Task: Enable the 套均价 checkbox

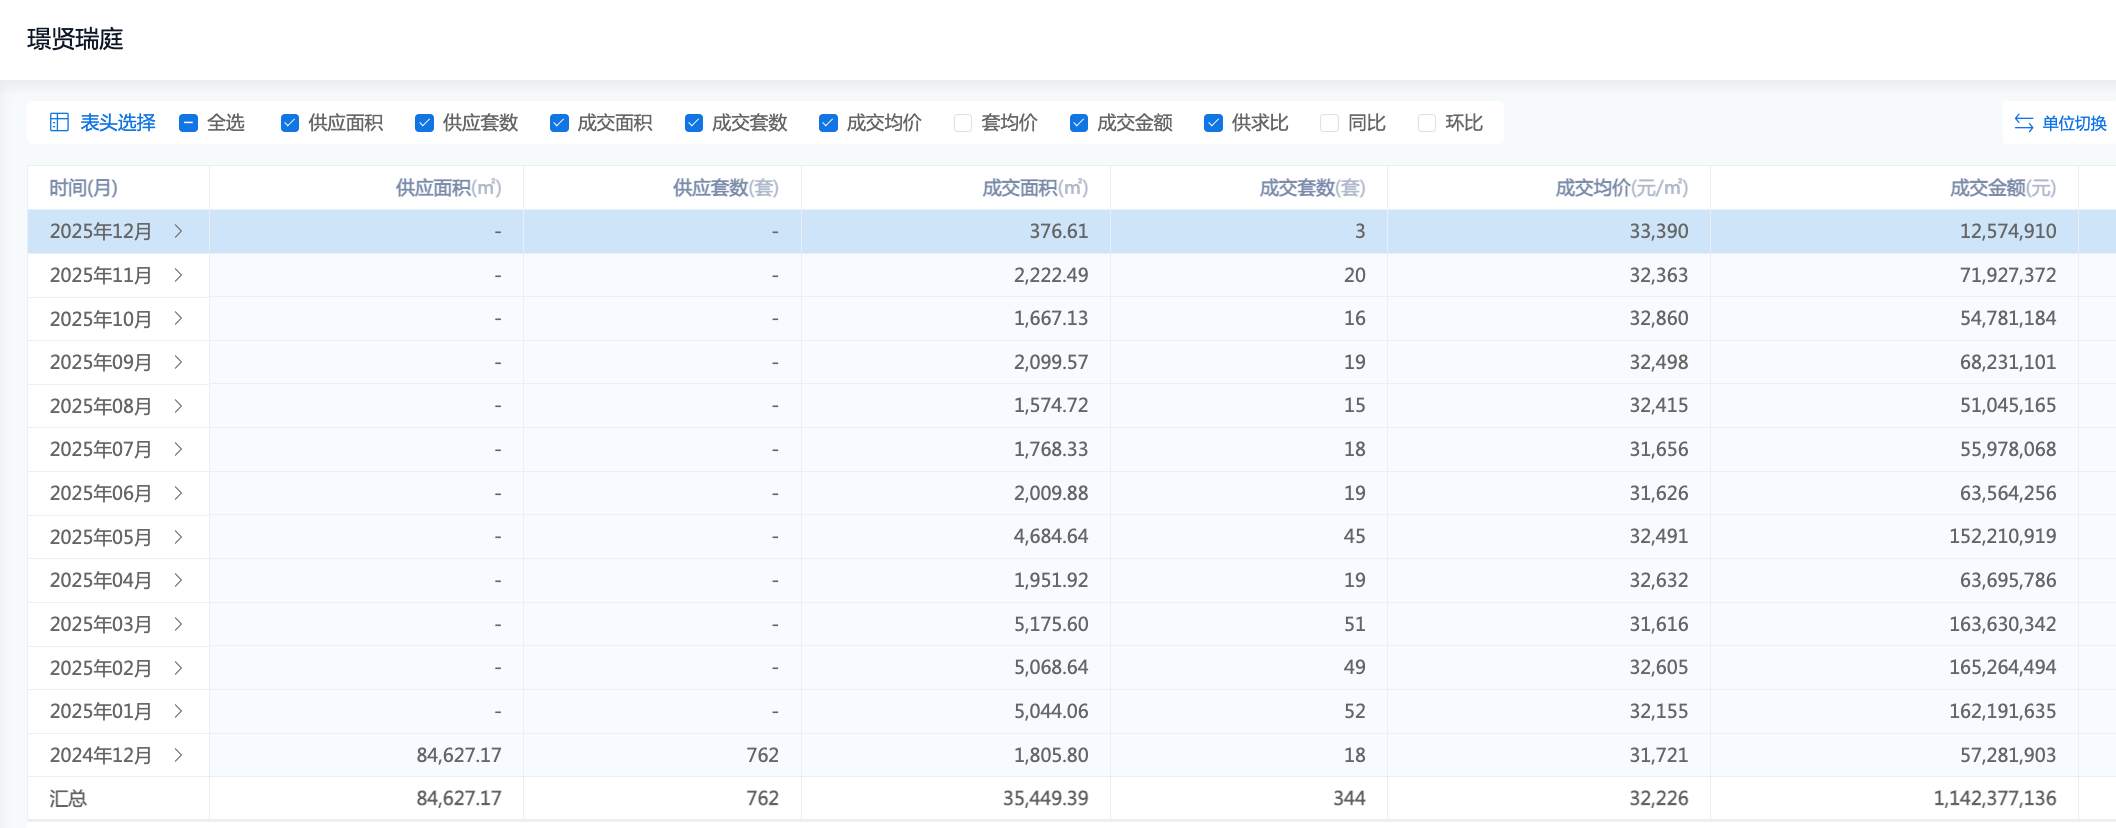Action: (963, 123)
